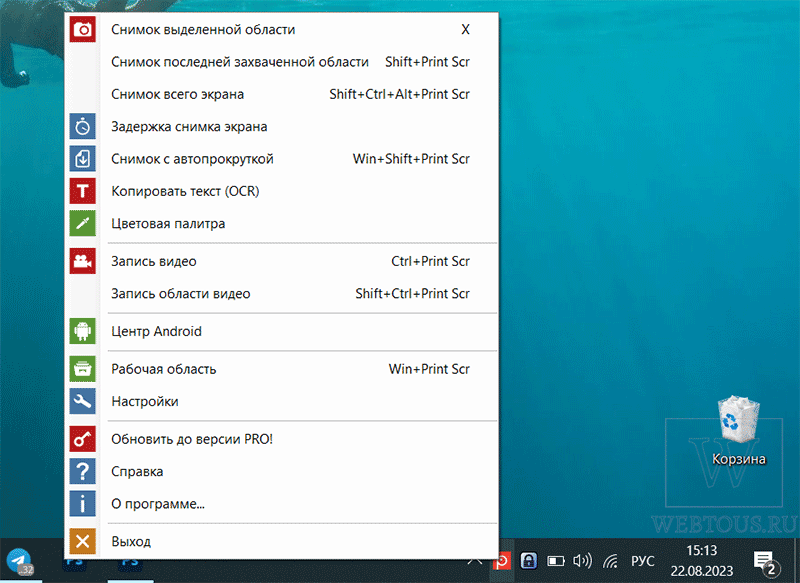Click the red video camera record icon
Screen dimensions: 800x583
(x=83, y=261)
